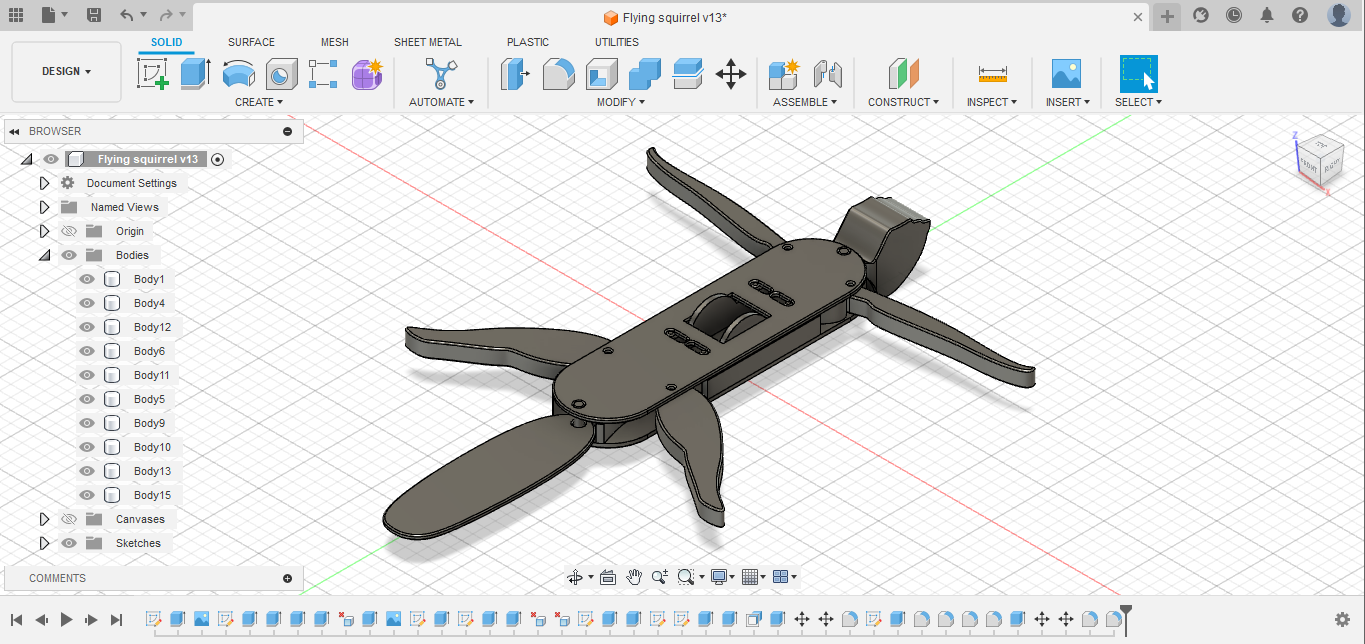This screenshot has width=1365, height=644.
Task: Jump to timeline beginning
Action: 16,620
